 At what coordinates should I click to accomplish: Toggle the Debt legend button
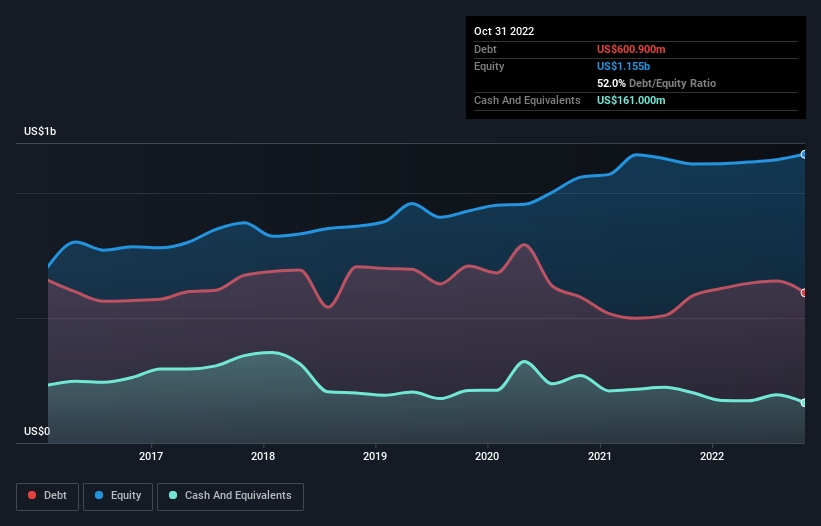(48, 496)
